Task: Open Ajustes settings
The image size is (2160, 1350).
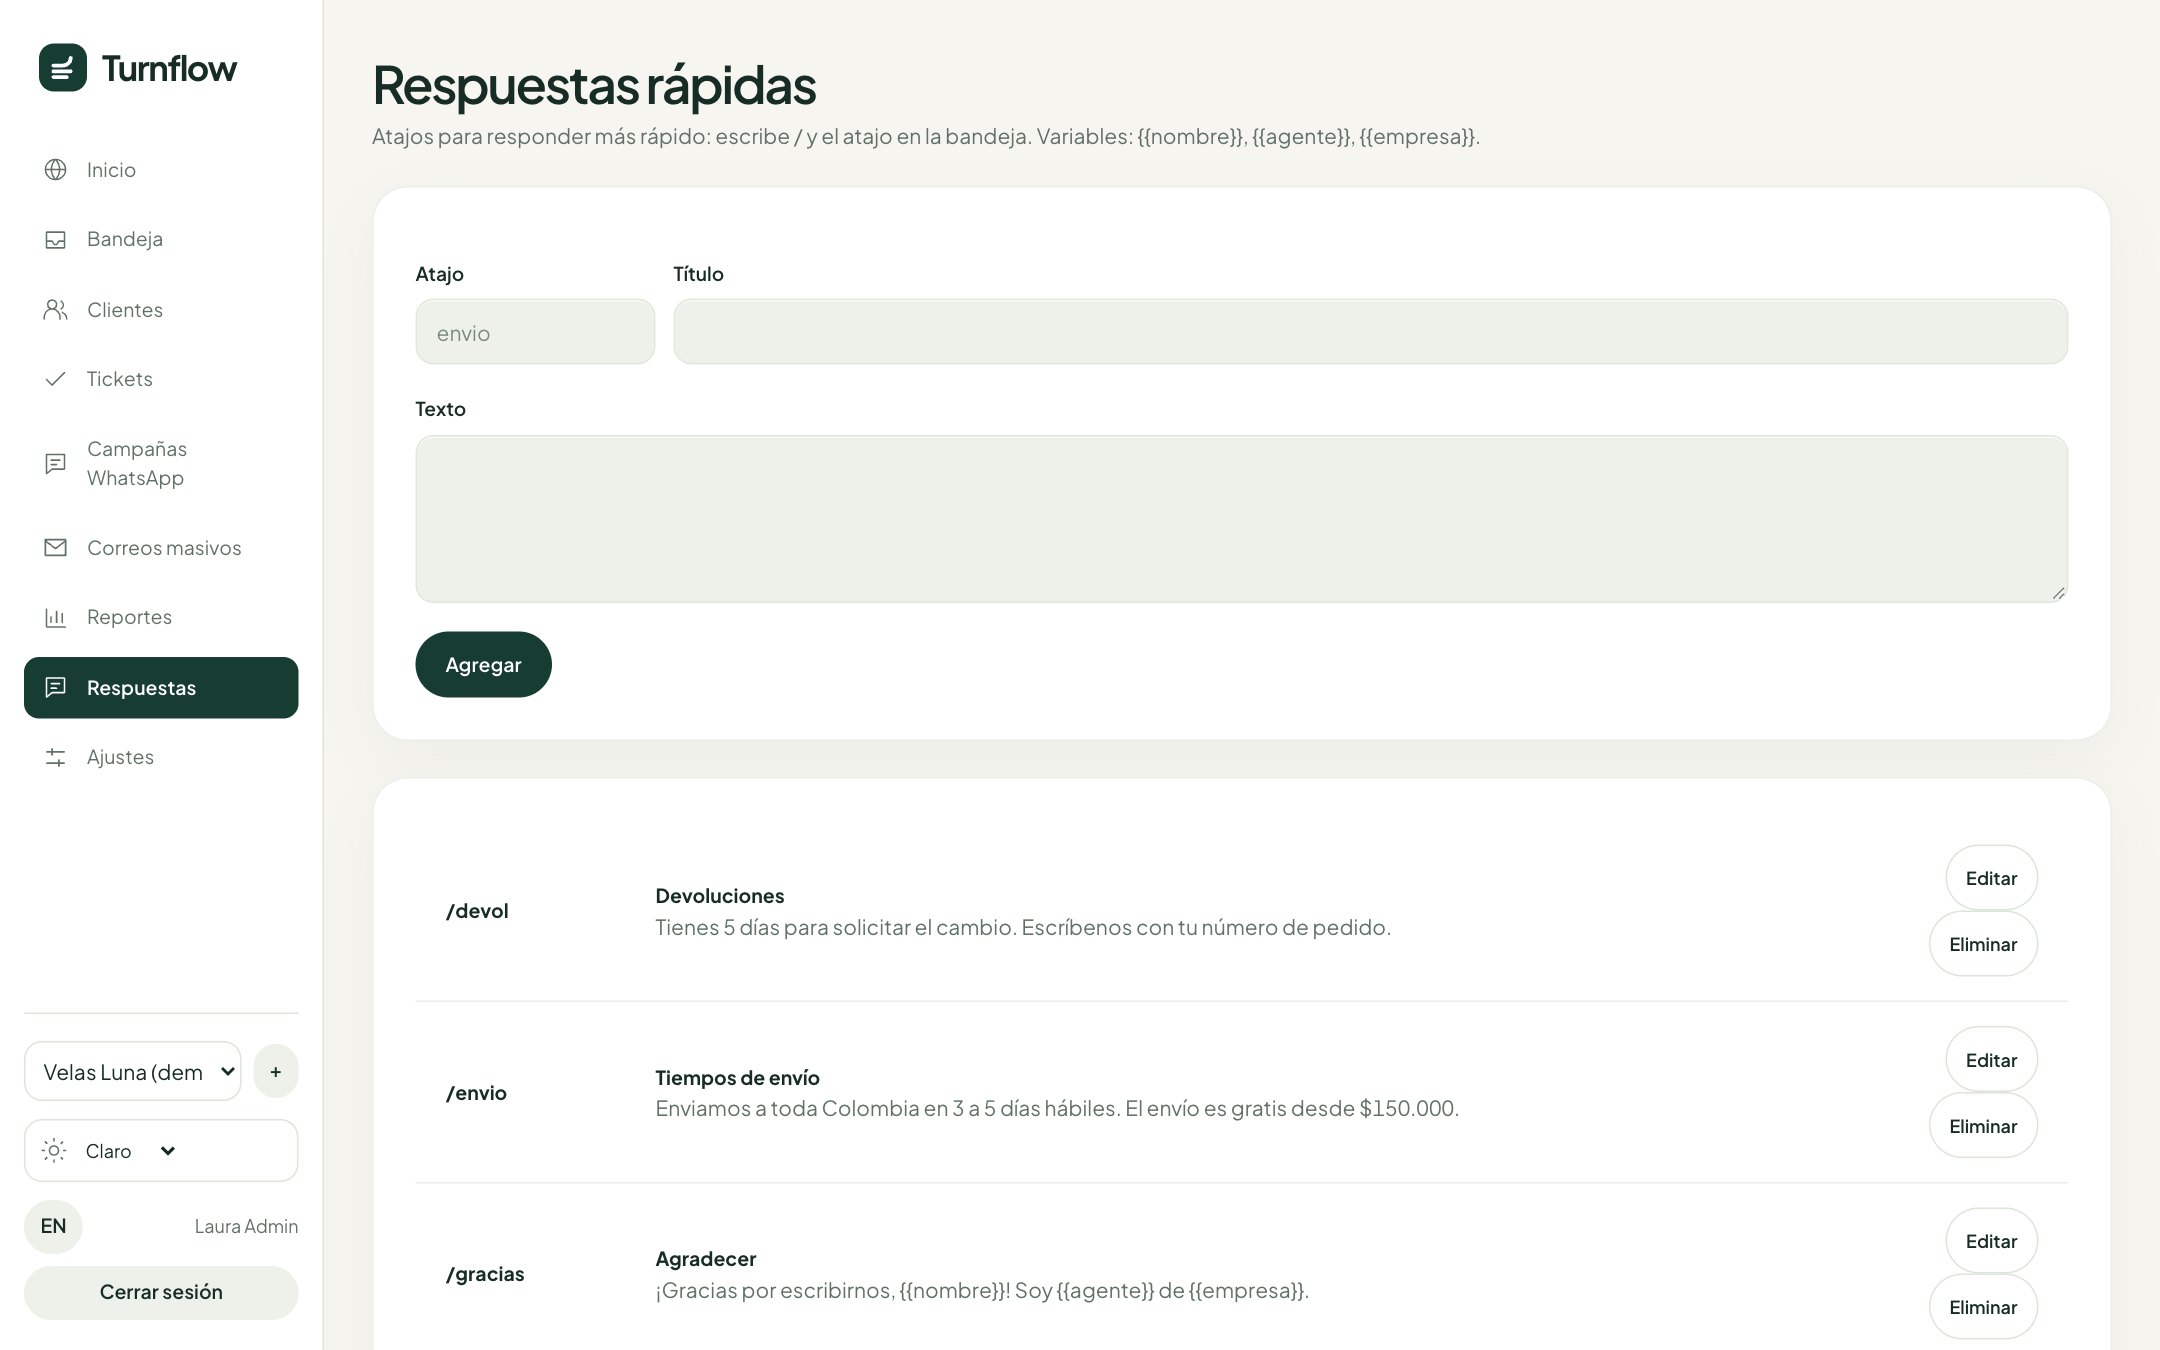Action: (161, 757)
